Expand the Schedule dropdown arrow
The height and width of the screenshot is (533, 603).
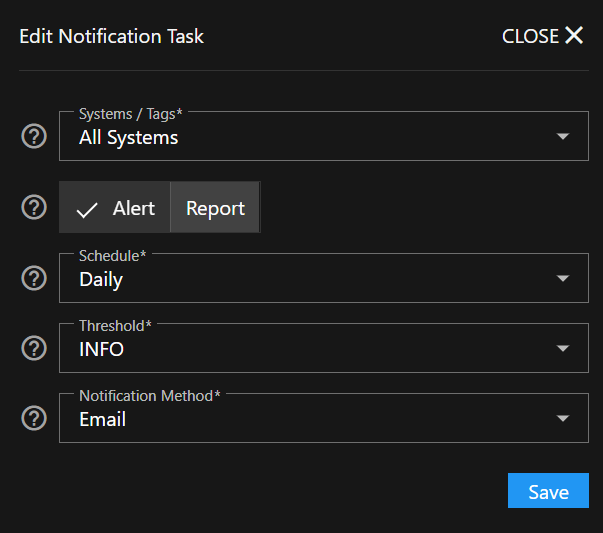563,278
